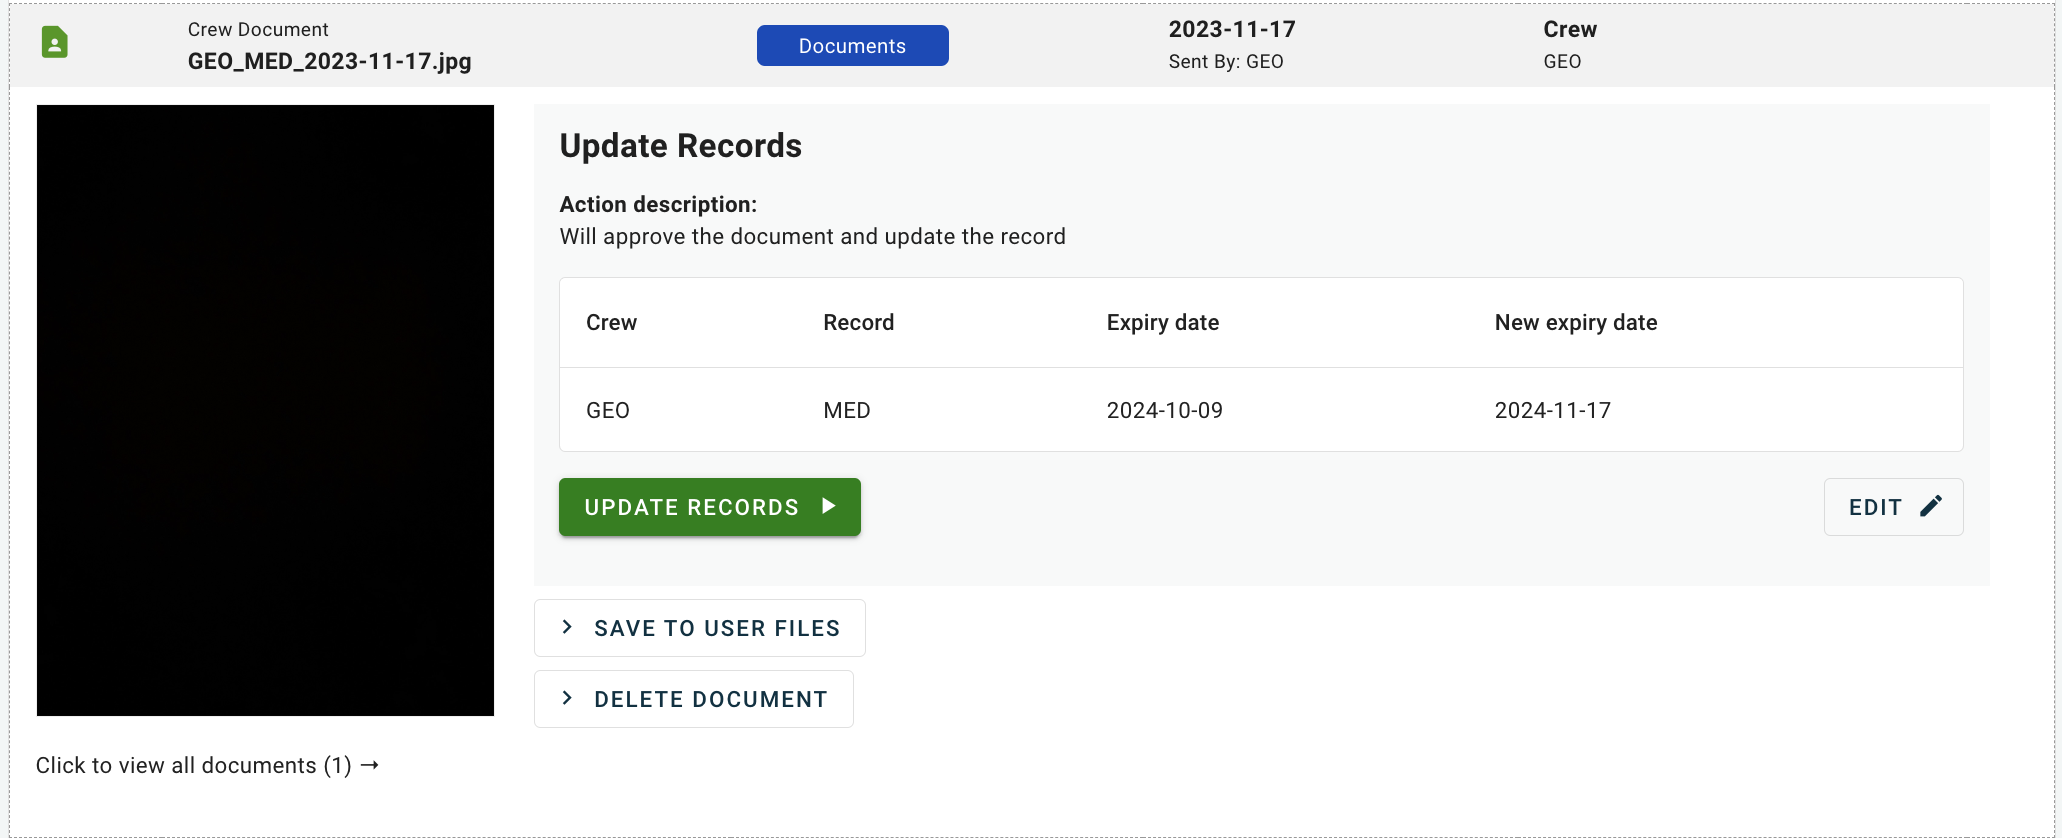Click the new expiry date 2024-11-17
Viewport: 2062px width, 838px height.
[x=1552, y=410]
